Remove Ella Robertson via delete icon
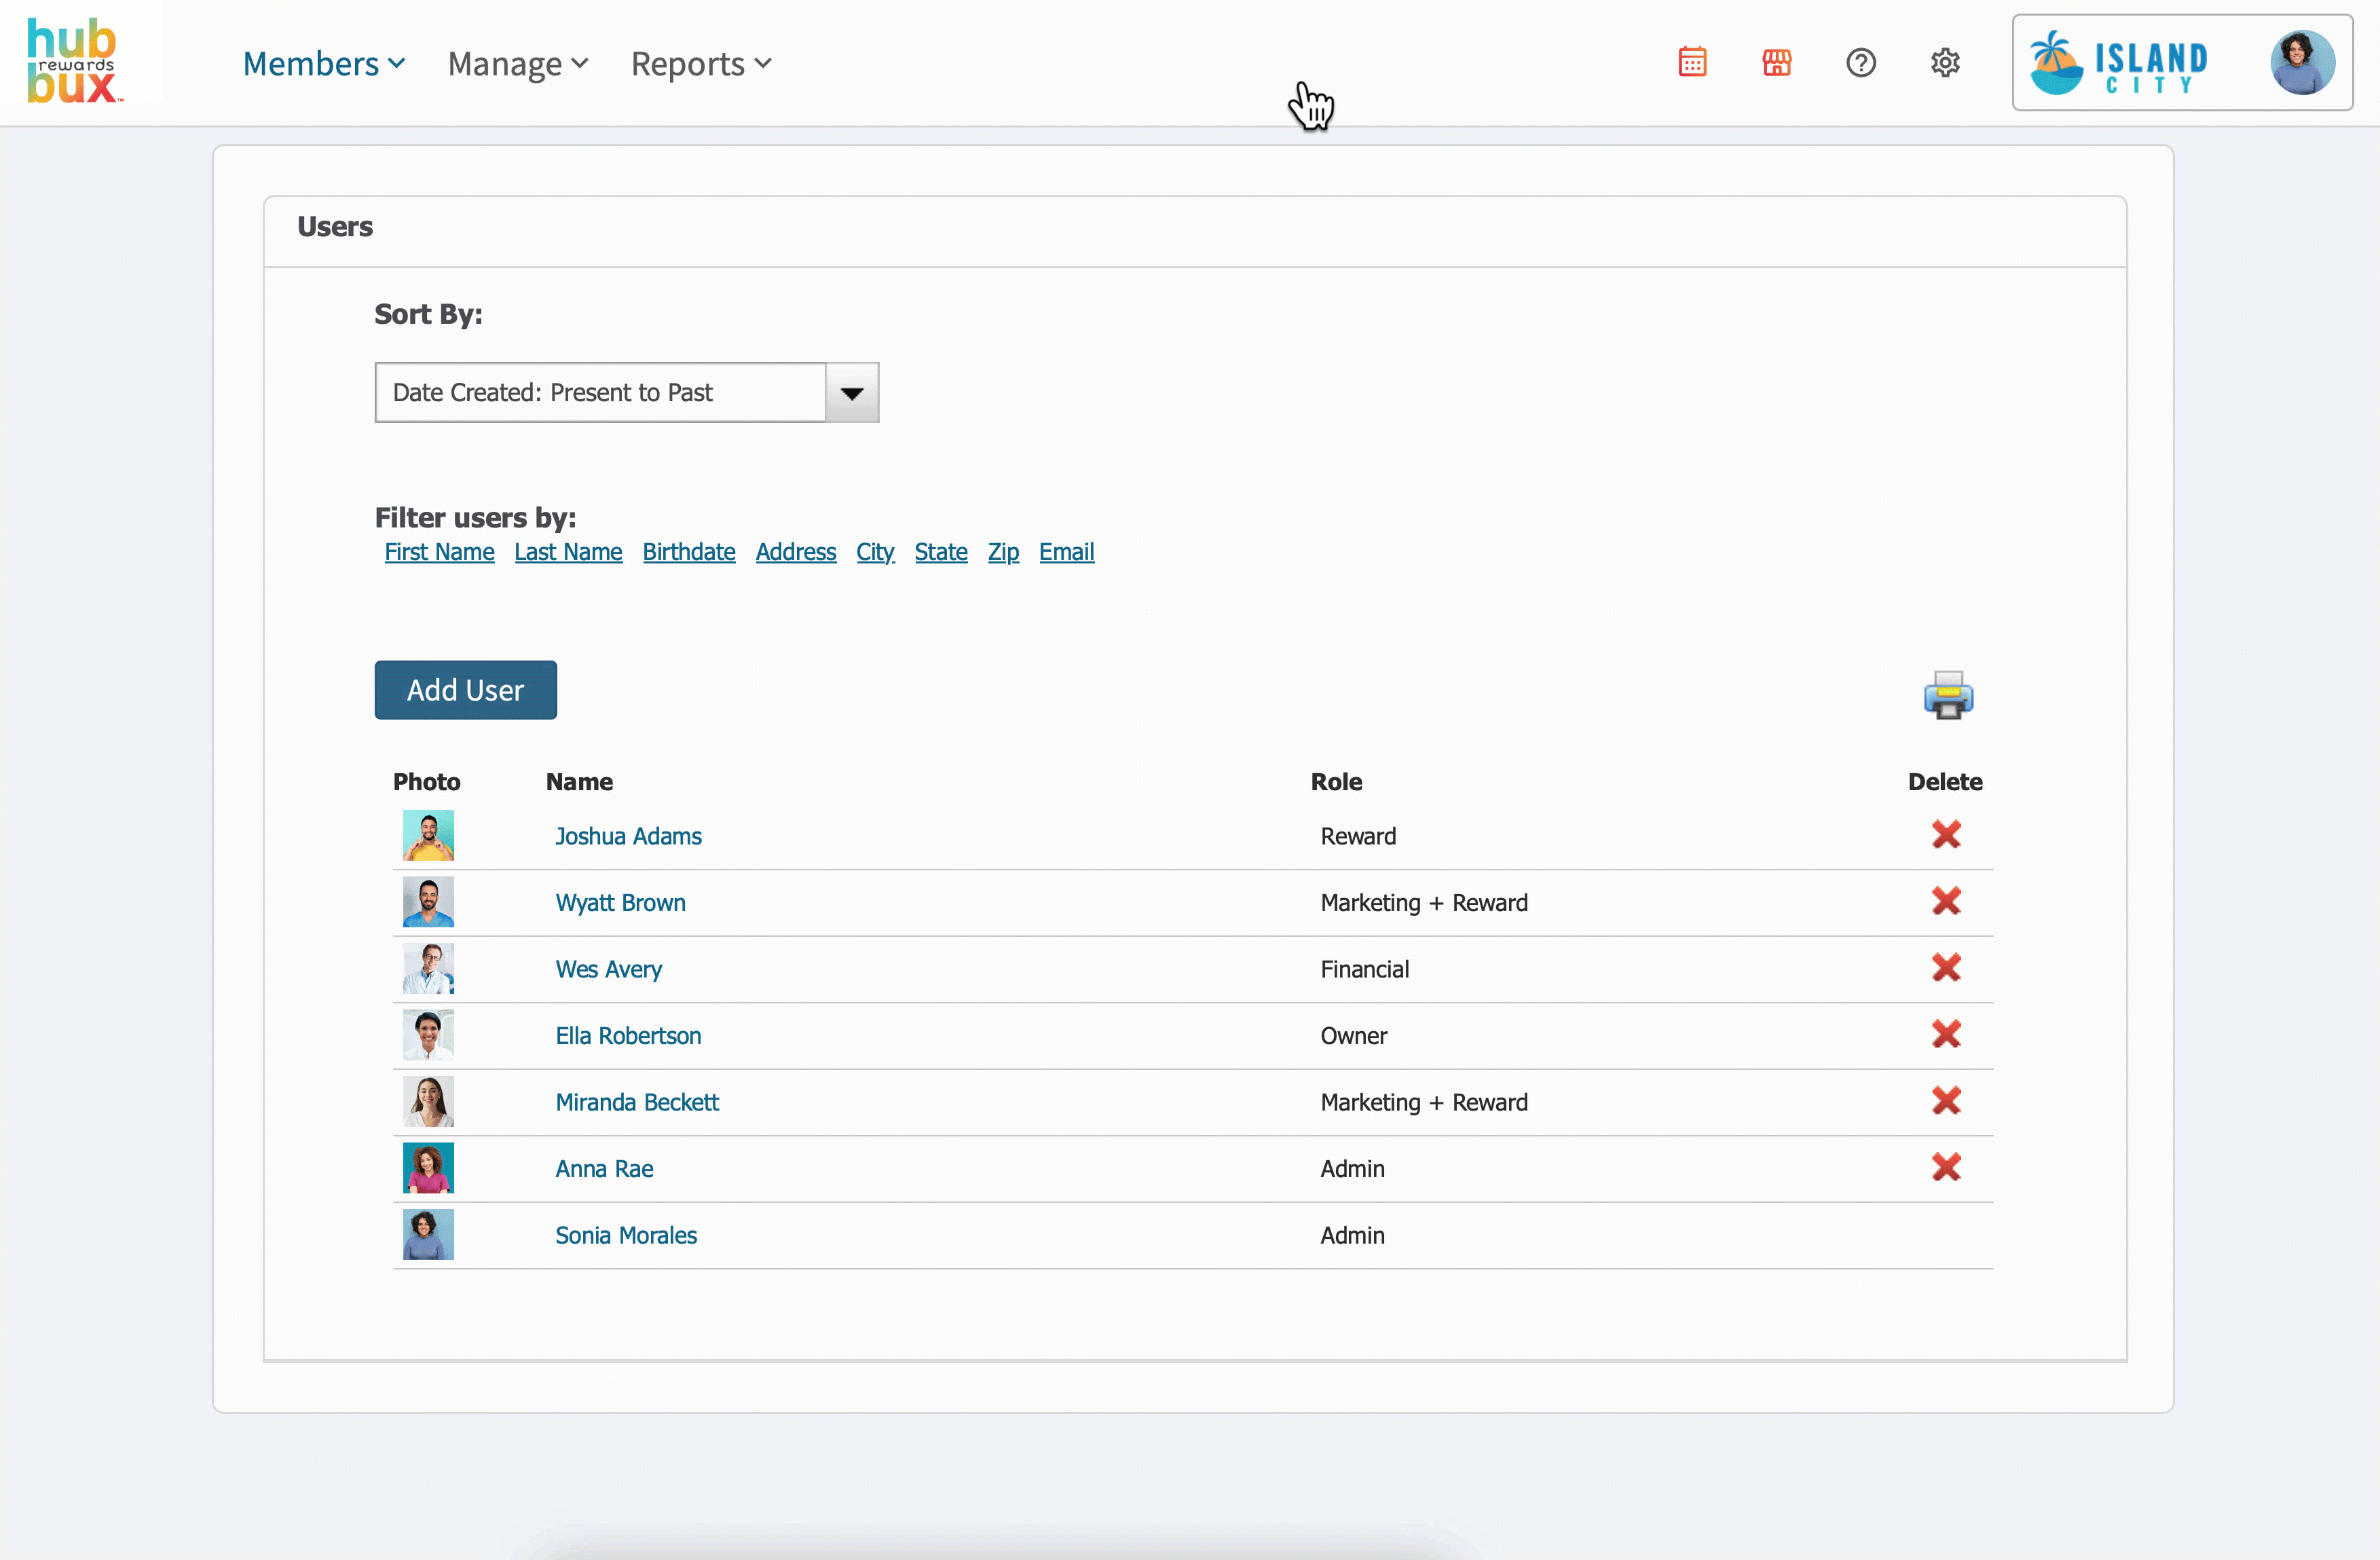 (1945, 1034)
